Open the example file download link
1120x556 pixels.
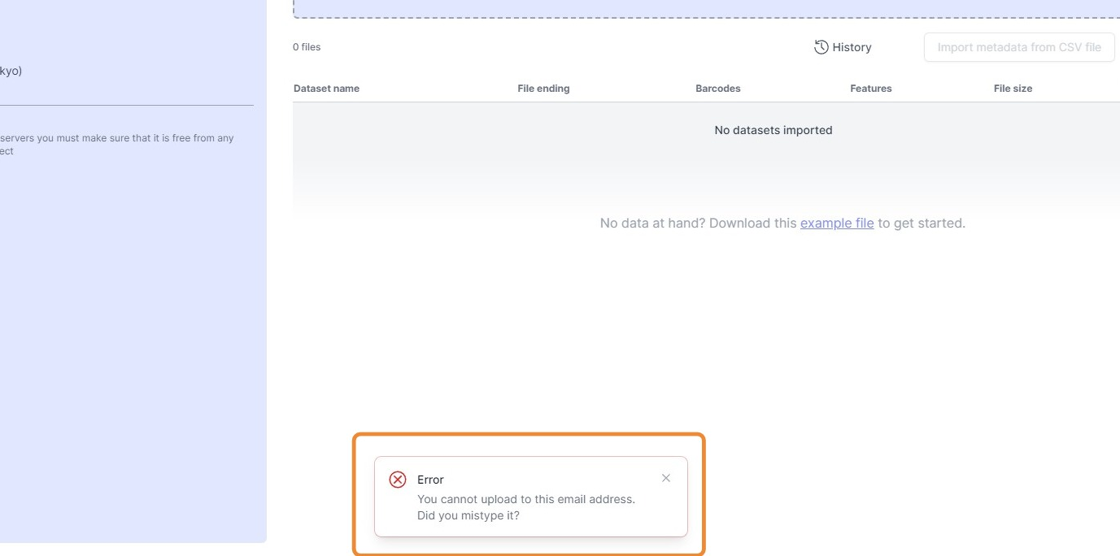click(837, 223)
